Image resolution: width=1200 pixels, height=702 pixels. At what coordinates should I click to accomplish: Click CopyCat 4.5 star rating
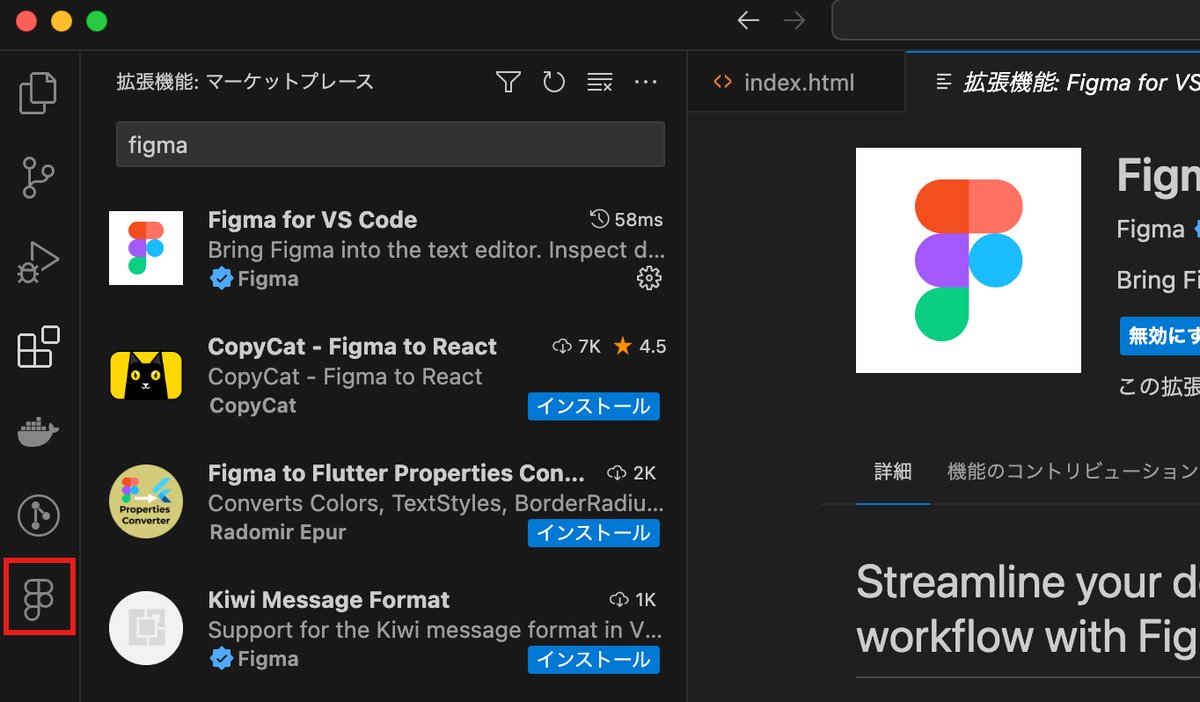[640, 346]
